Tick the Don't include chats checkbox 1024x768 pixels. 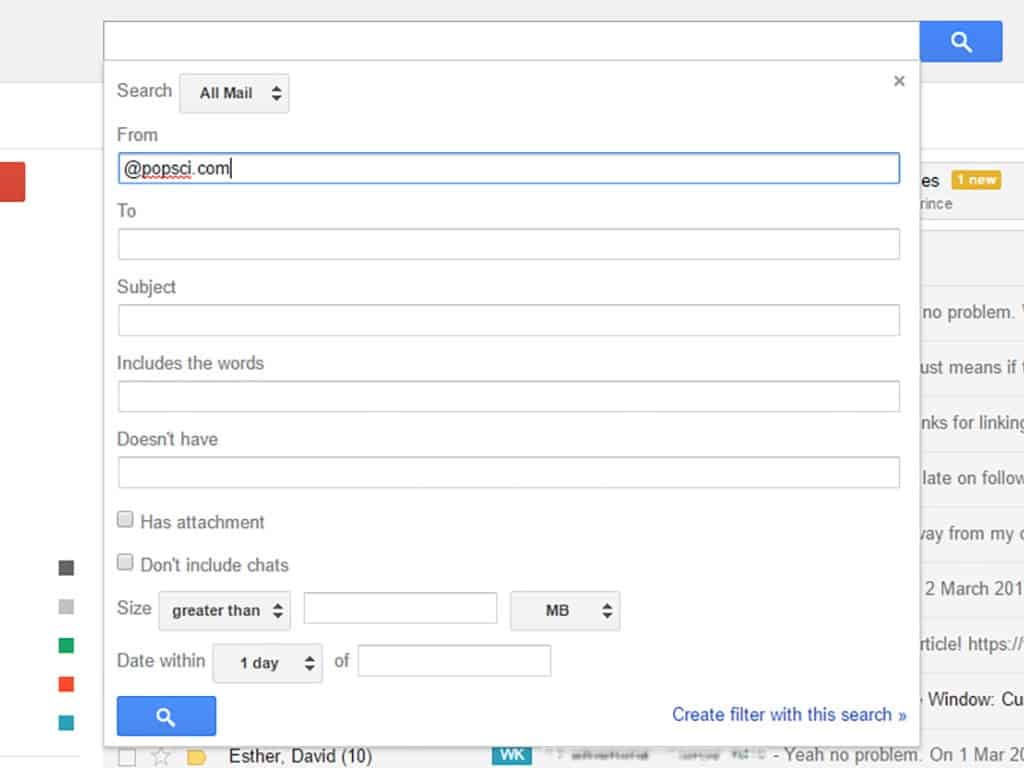(x=125, y=562)
